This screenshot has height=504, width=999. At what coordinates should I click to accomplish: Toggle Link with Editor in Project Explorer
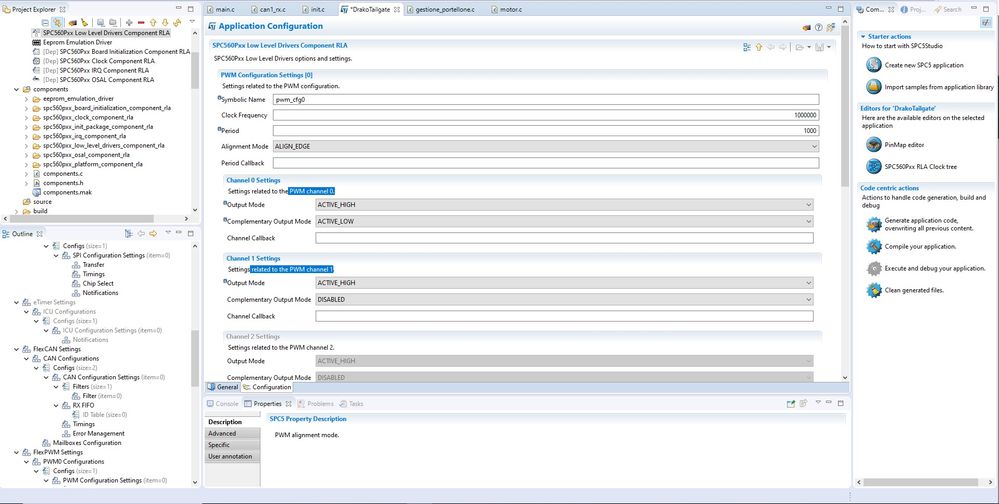[x=57, y=22]
